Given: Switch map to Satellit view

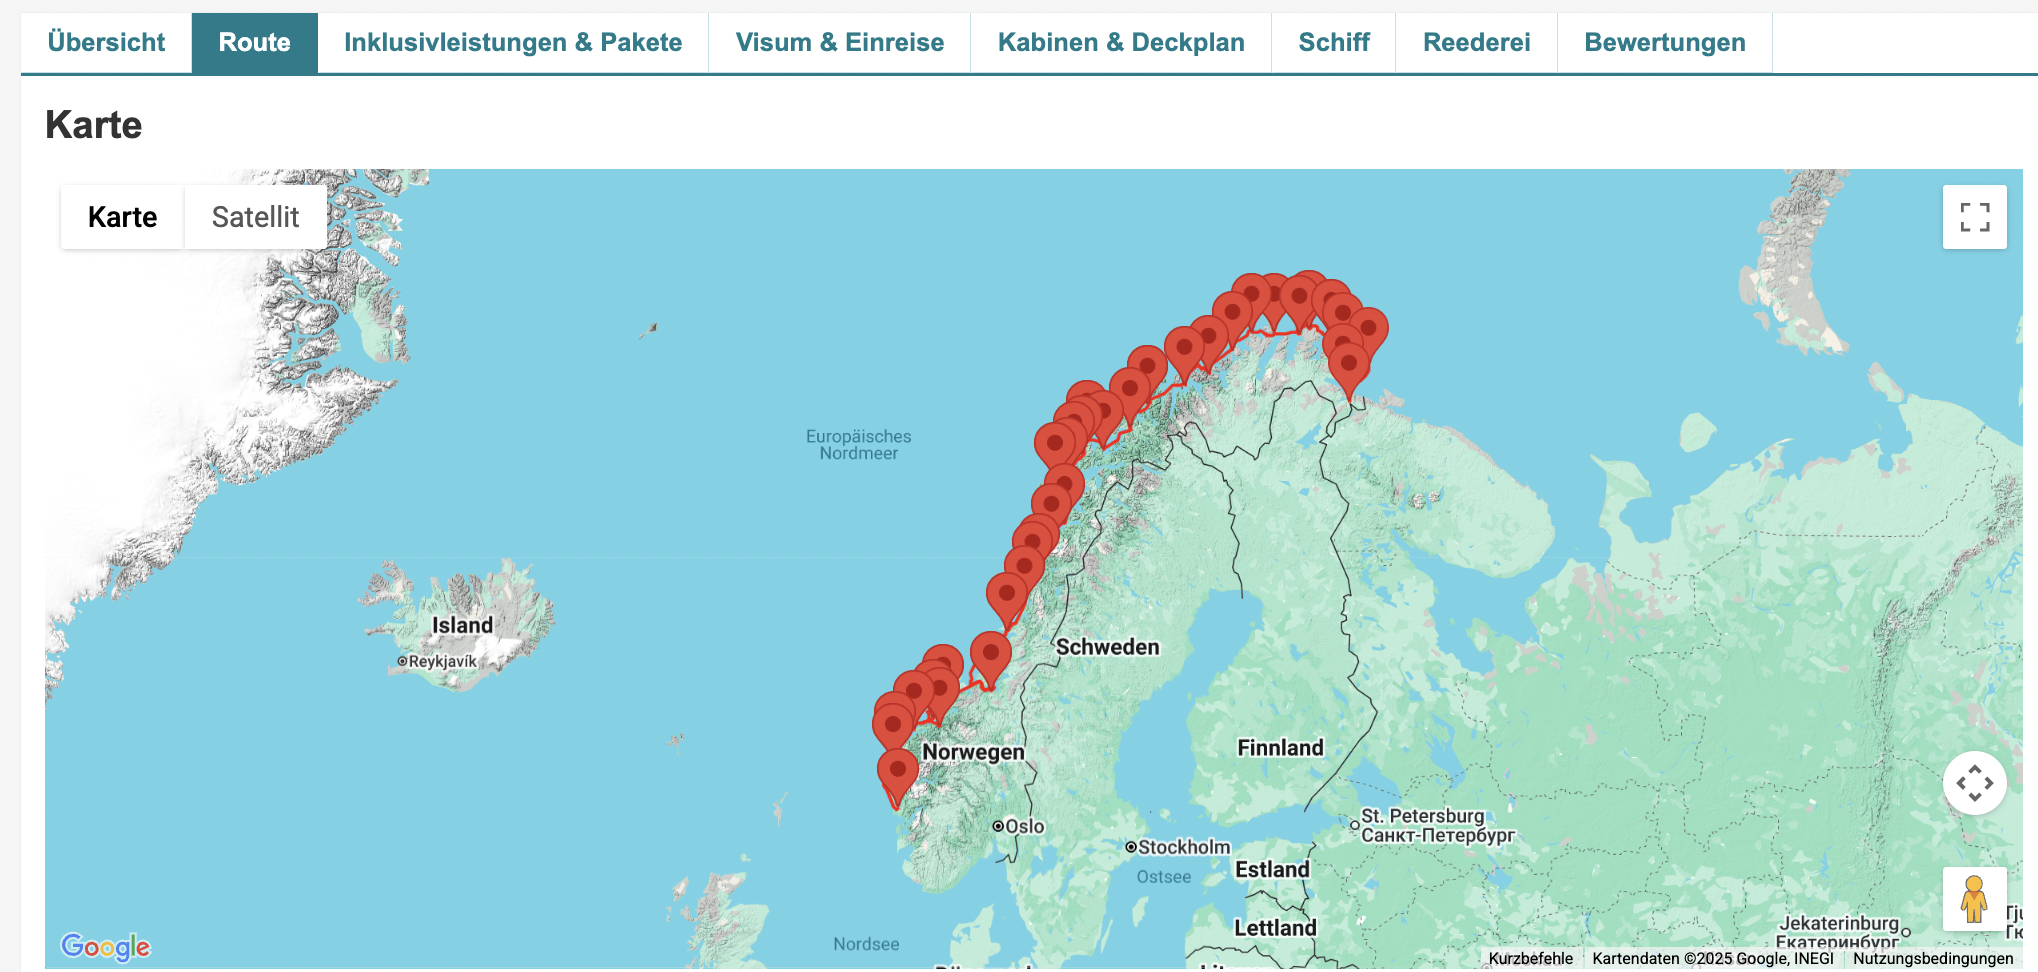Looking at the screenshot, I should (255, 217).
